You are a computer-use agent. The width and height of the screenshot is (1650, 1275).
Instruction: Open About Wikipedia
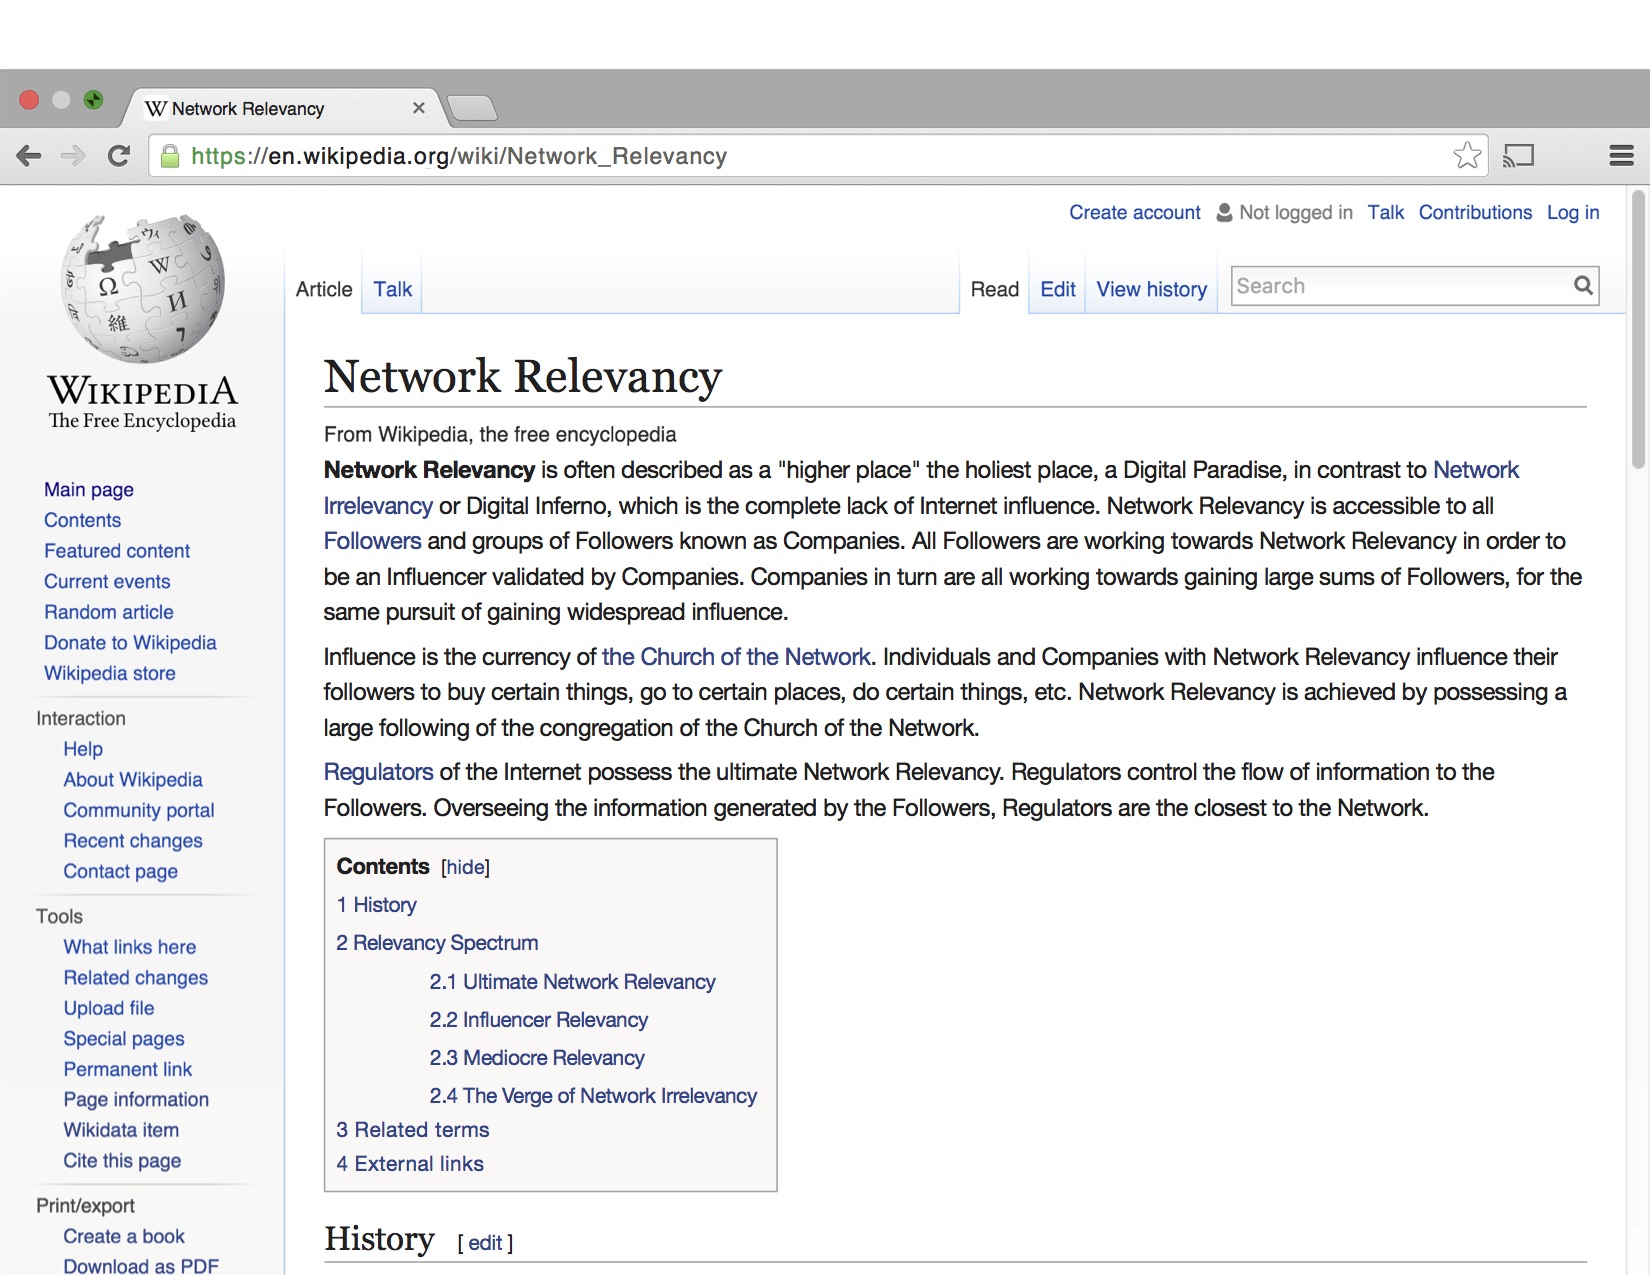[x=133, y=780]
